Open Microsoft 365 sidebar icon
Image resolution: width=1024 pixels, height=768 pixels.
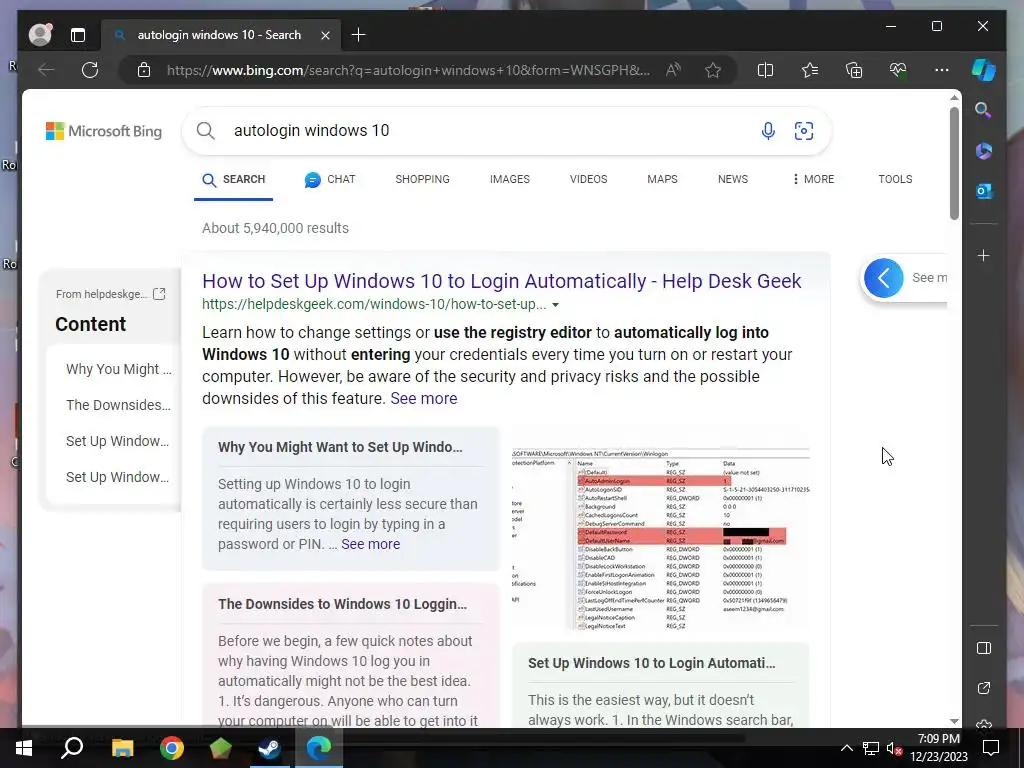pyautogui.click(x=984, y=151)
